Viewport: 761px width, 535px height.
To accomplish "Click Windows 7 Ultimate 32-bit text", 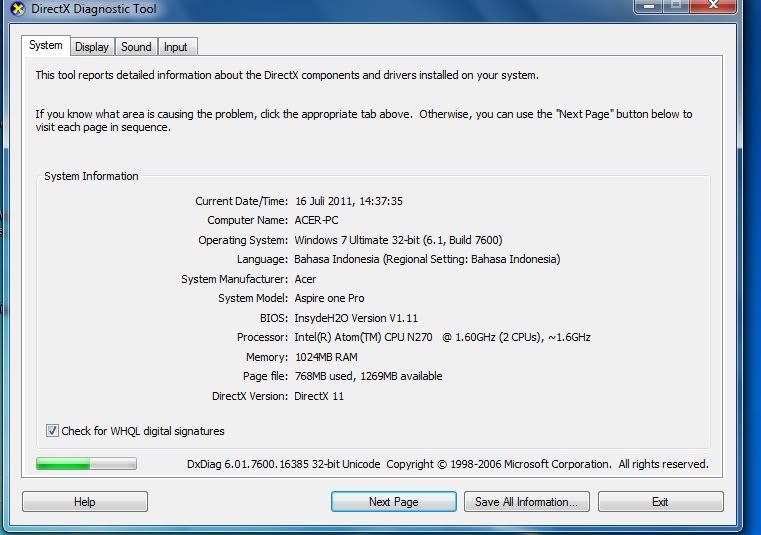I will tap(398, 240).
